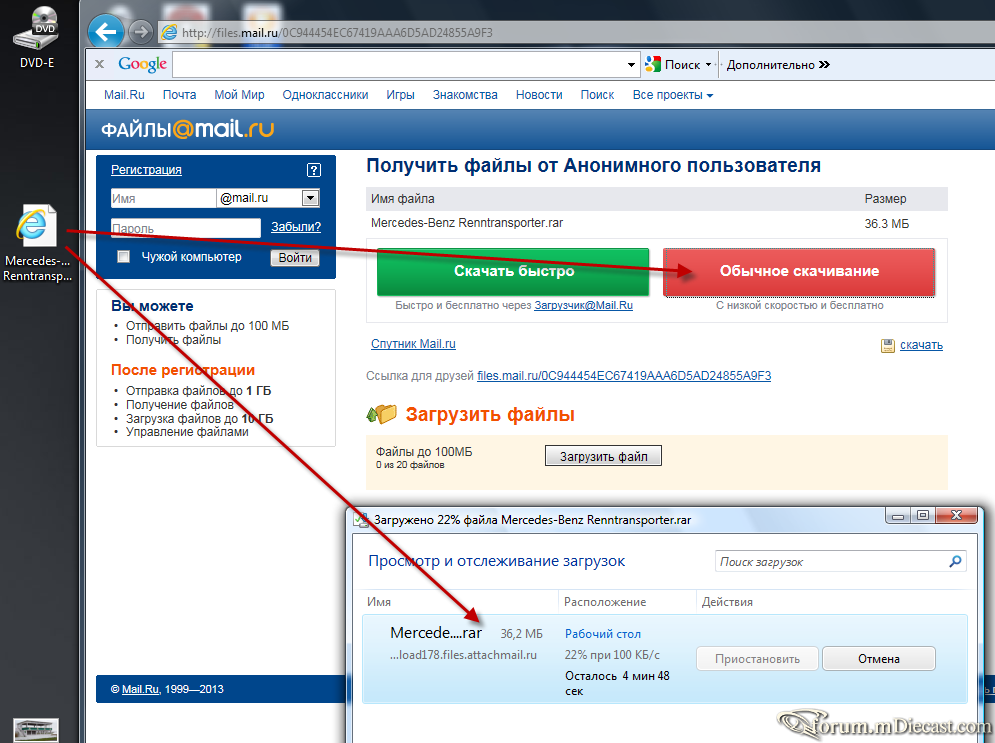Click the Mercedes-Benz Renntransporter.rar file name
The image size is (995, 743).
(x=467, y=223)
